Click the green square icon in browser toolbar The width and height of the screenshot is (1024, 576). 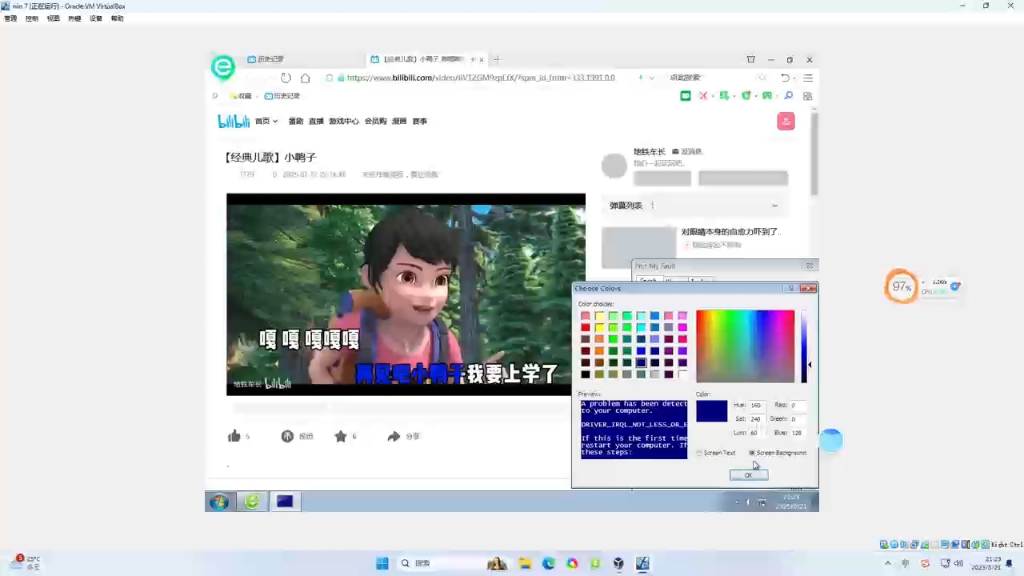coord(685,96)
